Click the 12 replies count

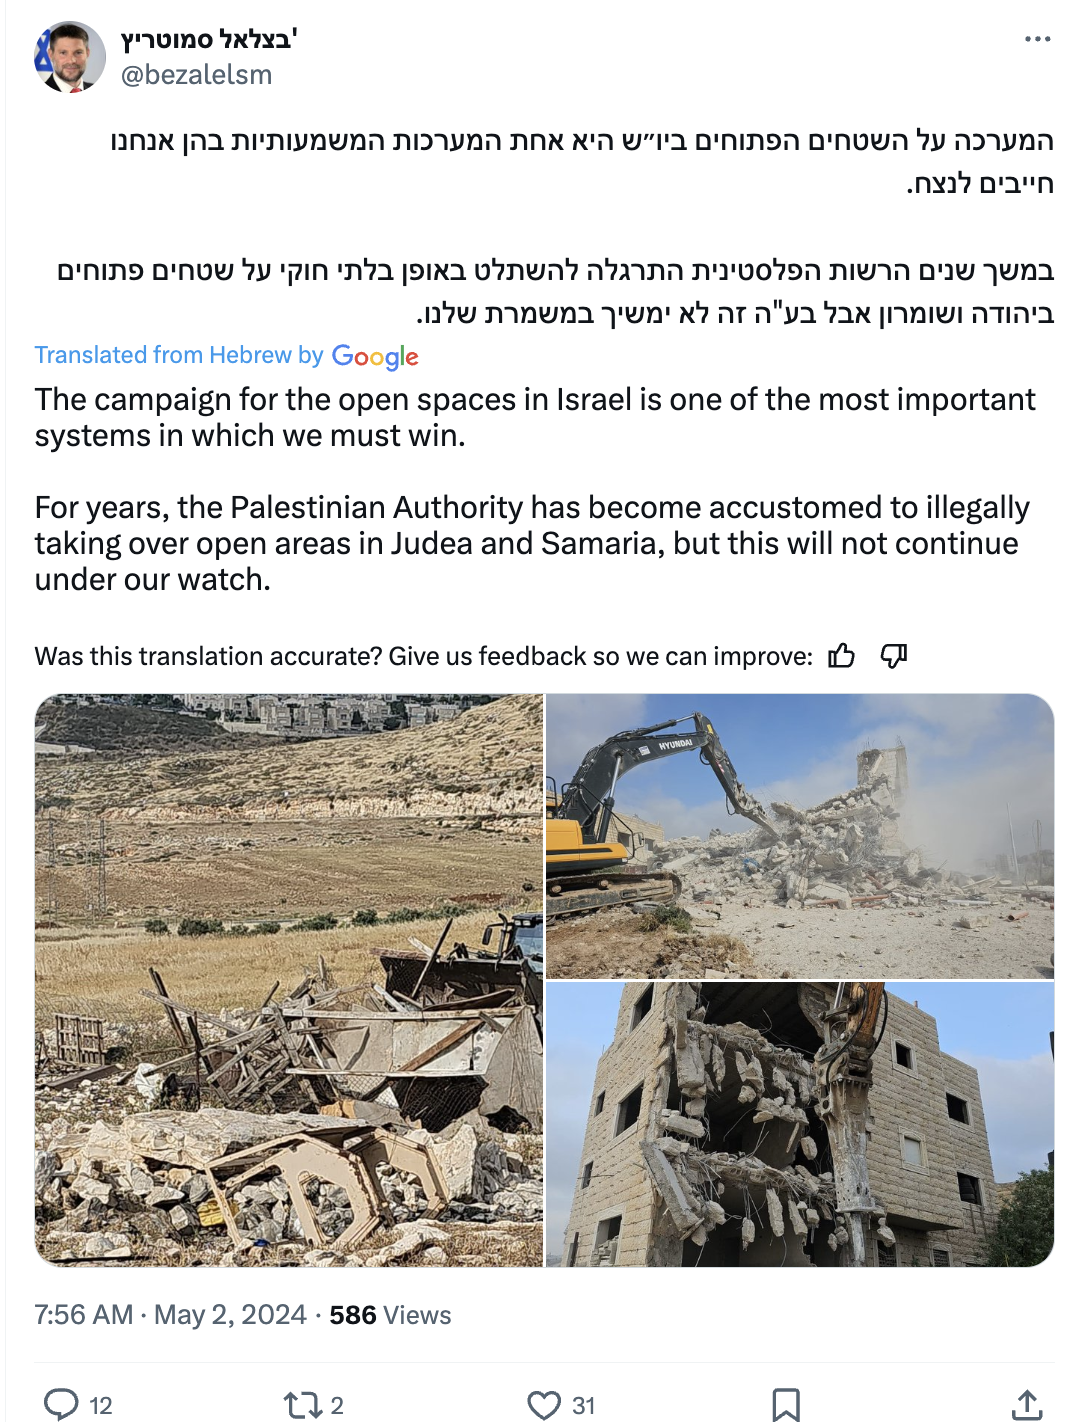[101, 1406]
